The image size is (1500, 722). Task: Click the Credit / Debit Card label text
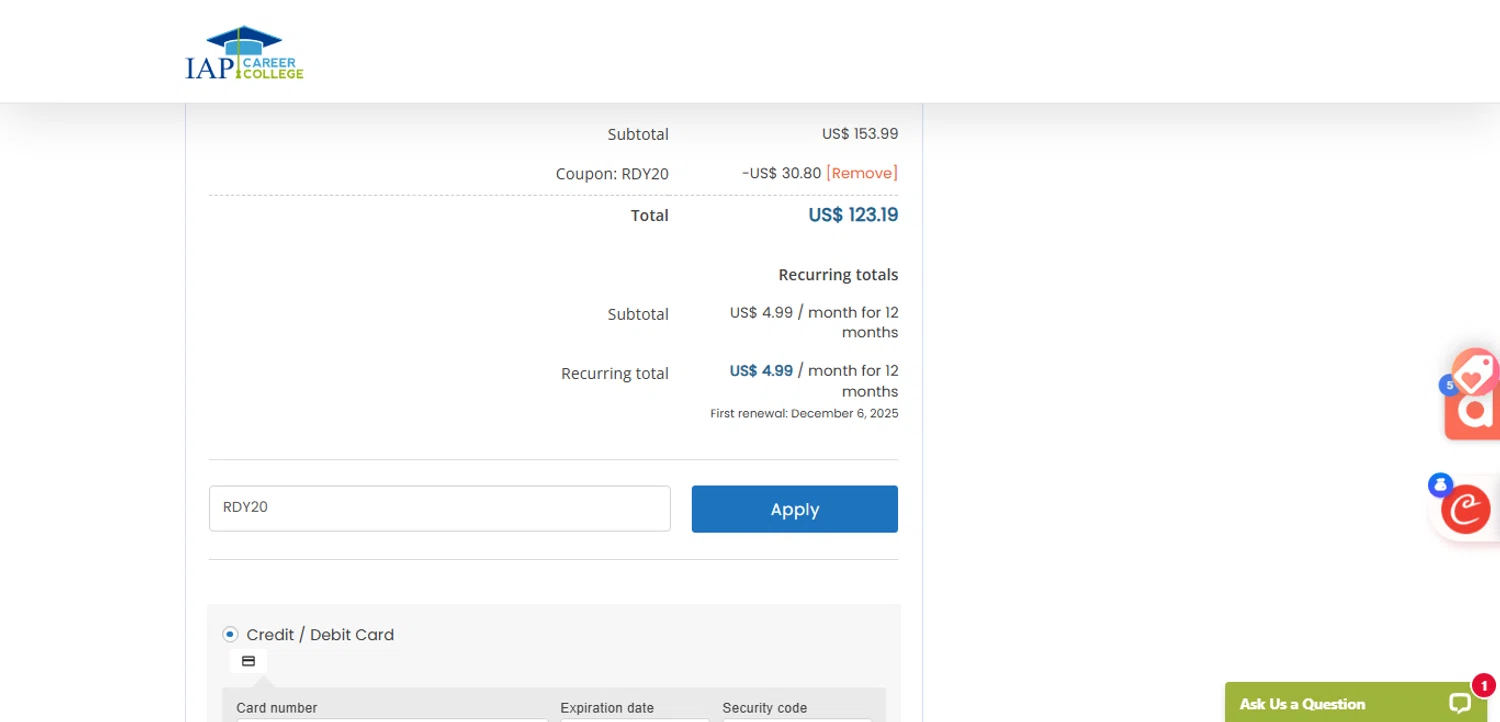point(320,635)
